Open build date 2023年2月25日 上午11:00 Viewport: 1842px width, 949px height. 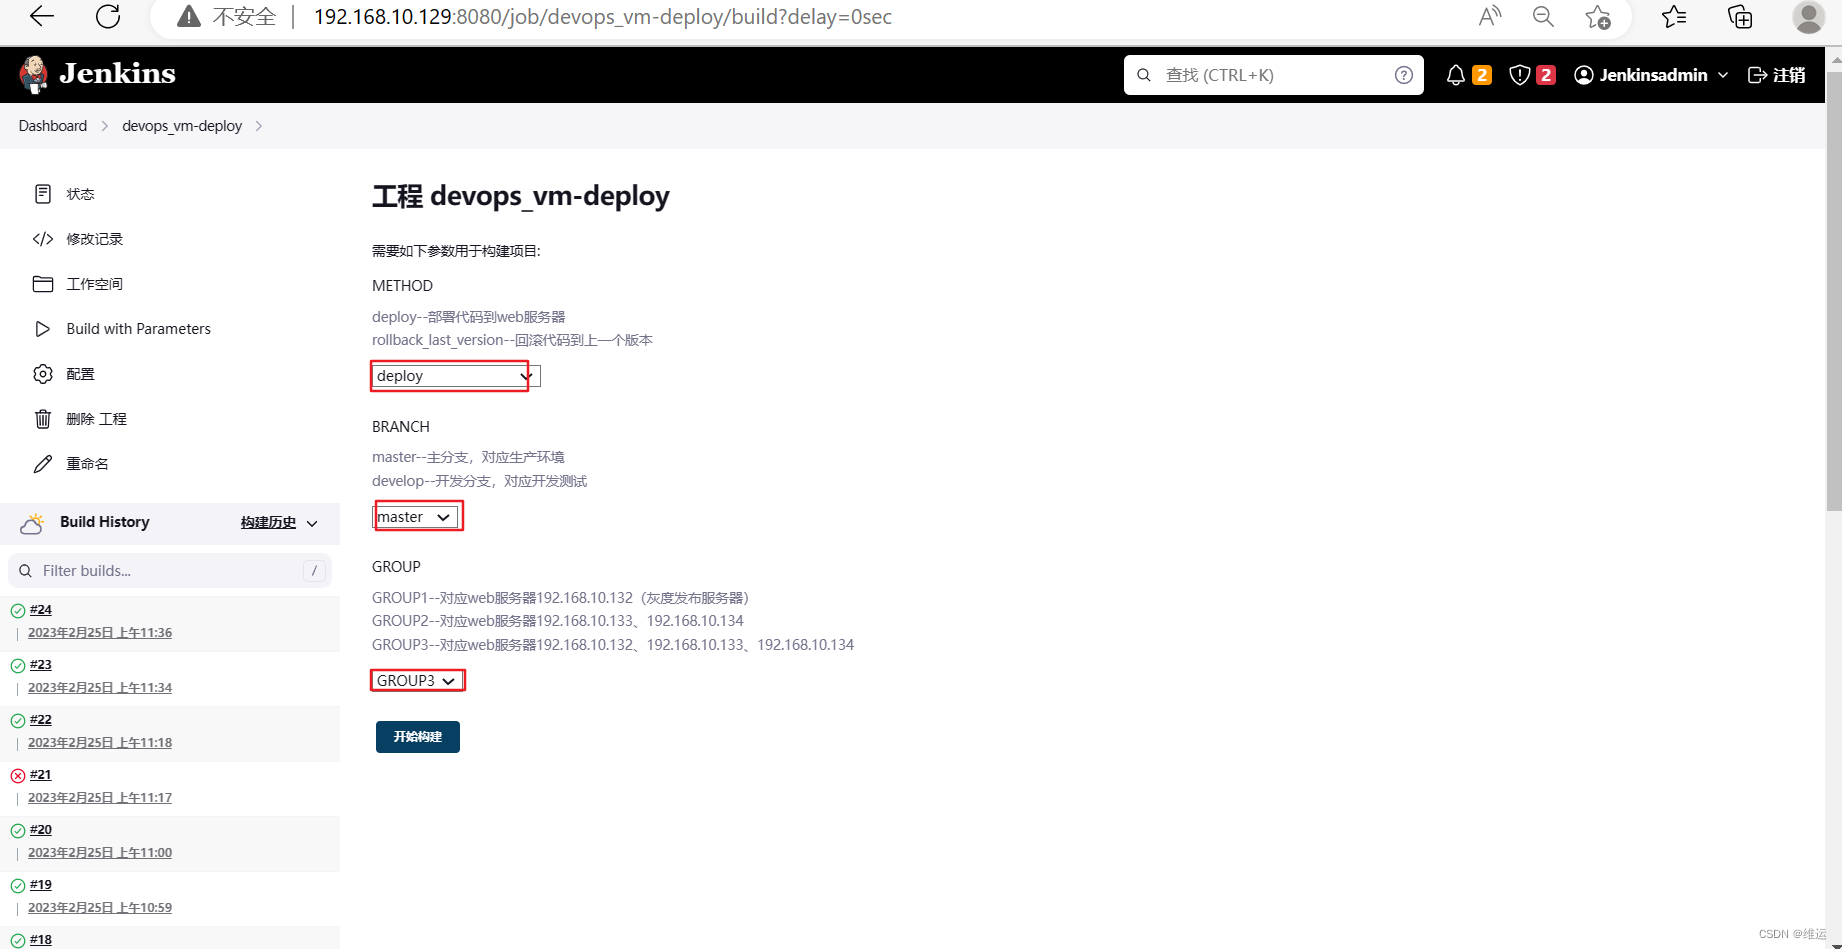click(100, 853)
